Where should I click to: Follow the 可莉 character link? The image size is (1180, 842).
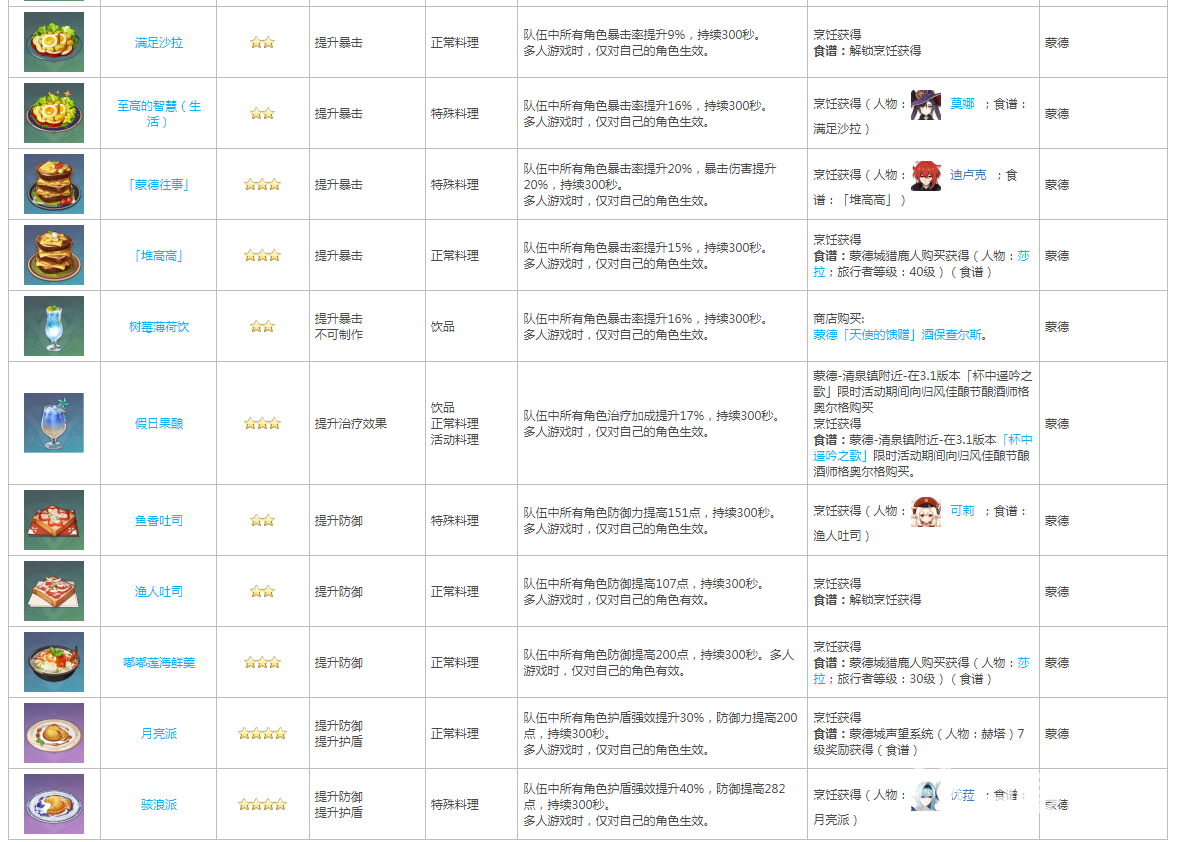pos(962,511)
